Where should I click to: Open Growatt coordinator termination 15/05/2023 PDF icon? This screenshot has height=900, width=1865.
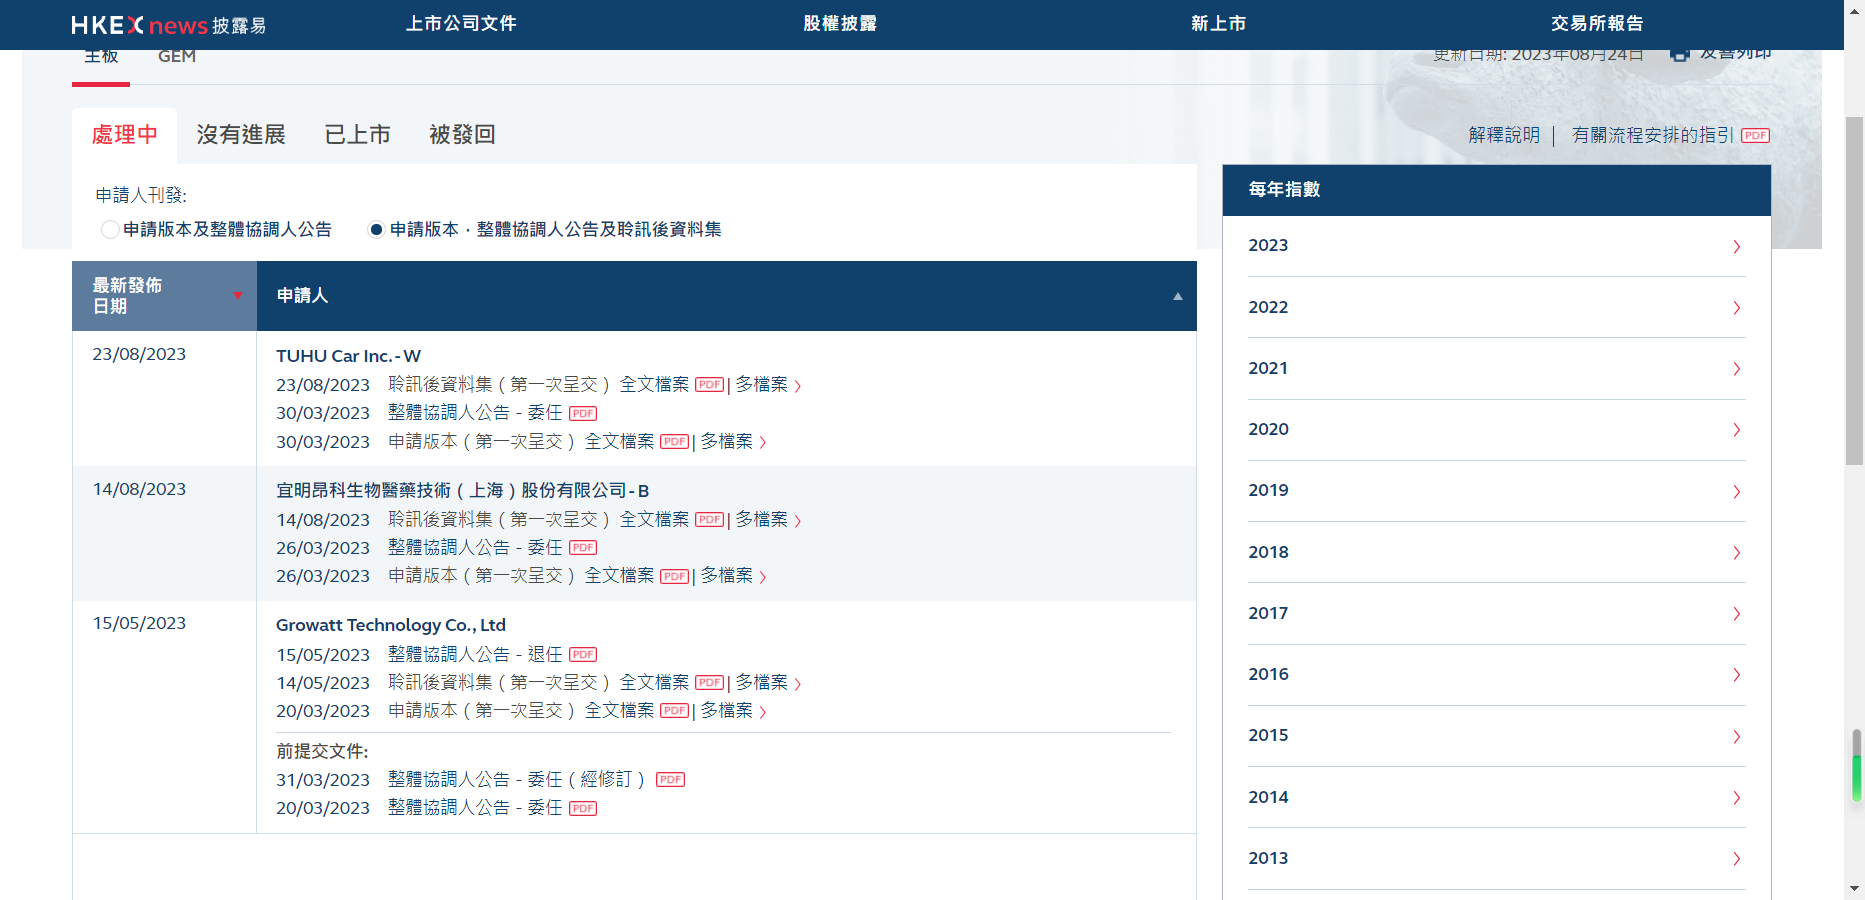[x=583, y=655]
